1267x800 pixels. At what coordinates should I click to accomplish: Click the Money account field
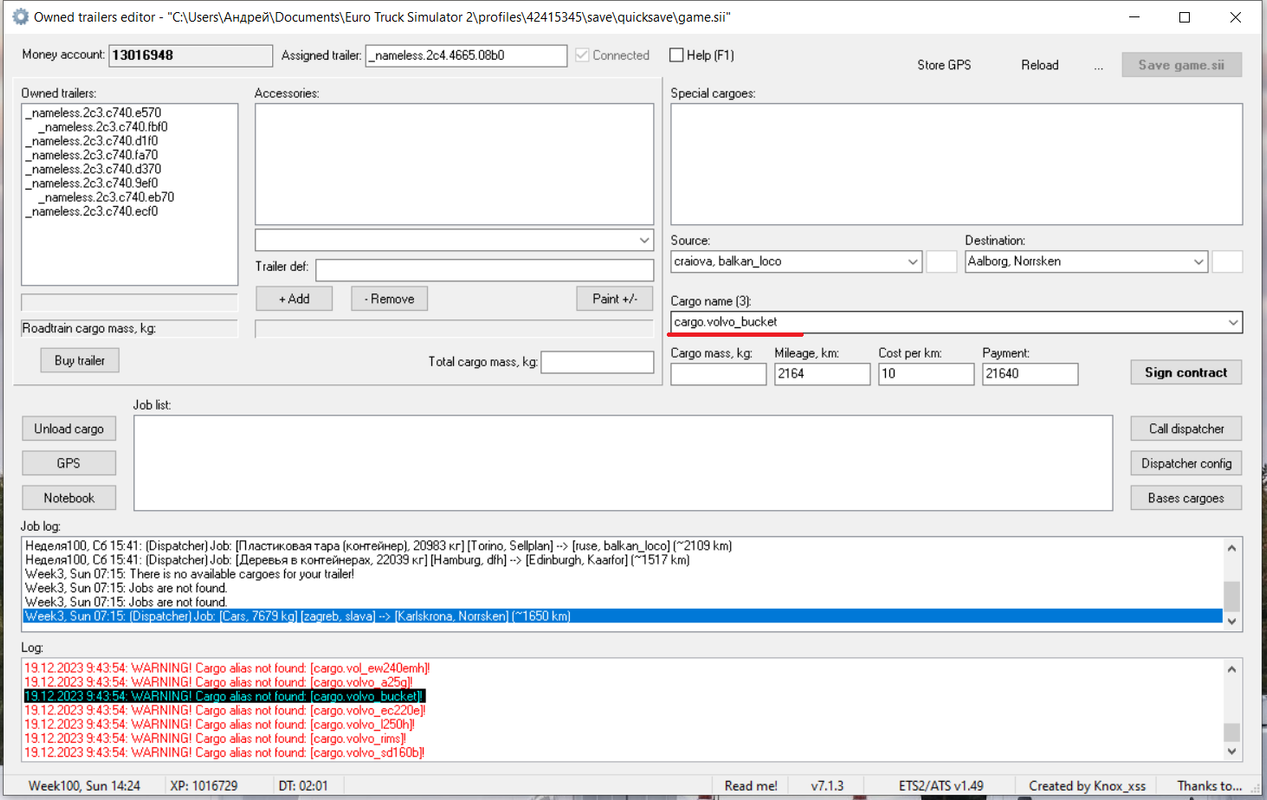(x=190, y=55)
